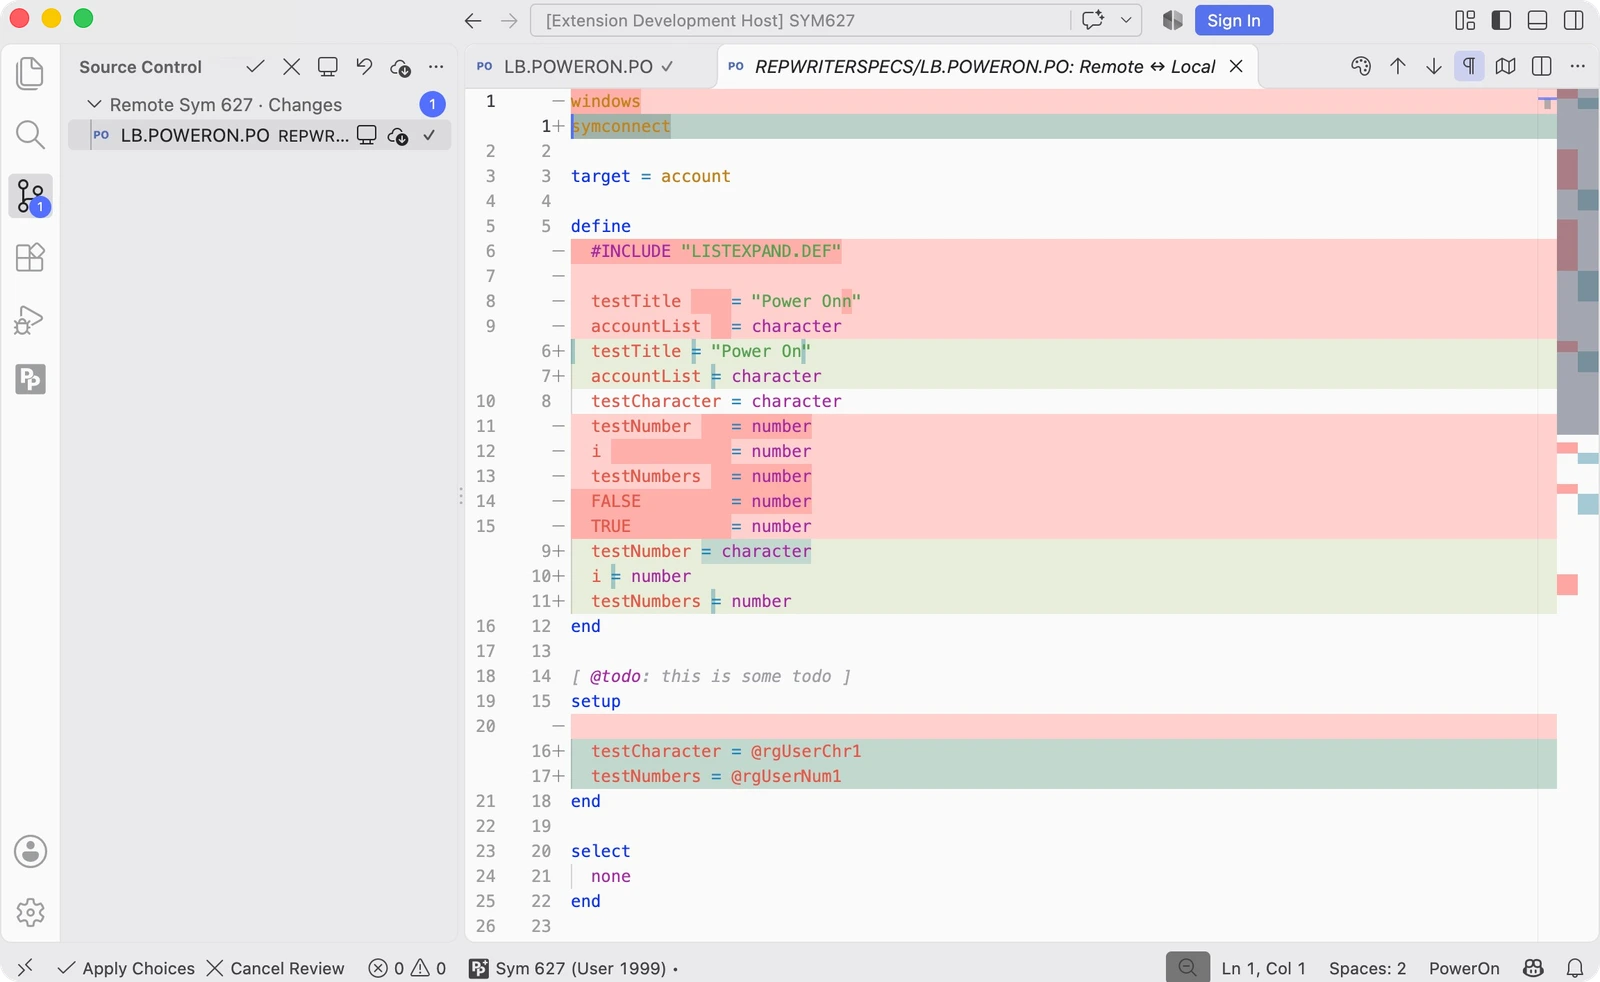Click the command center search field
This screenshot has height=982, width=1600.
800,20
